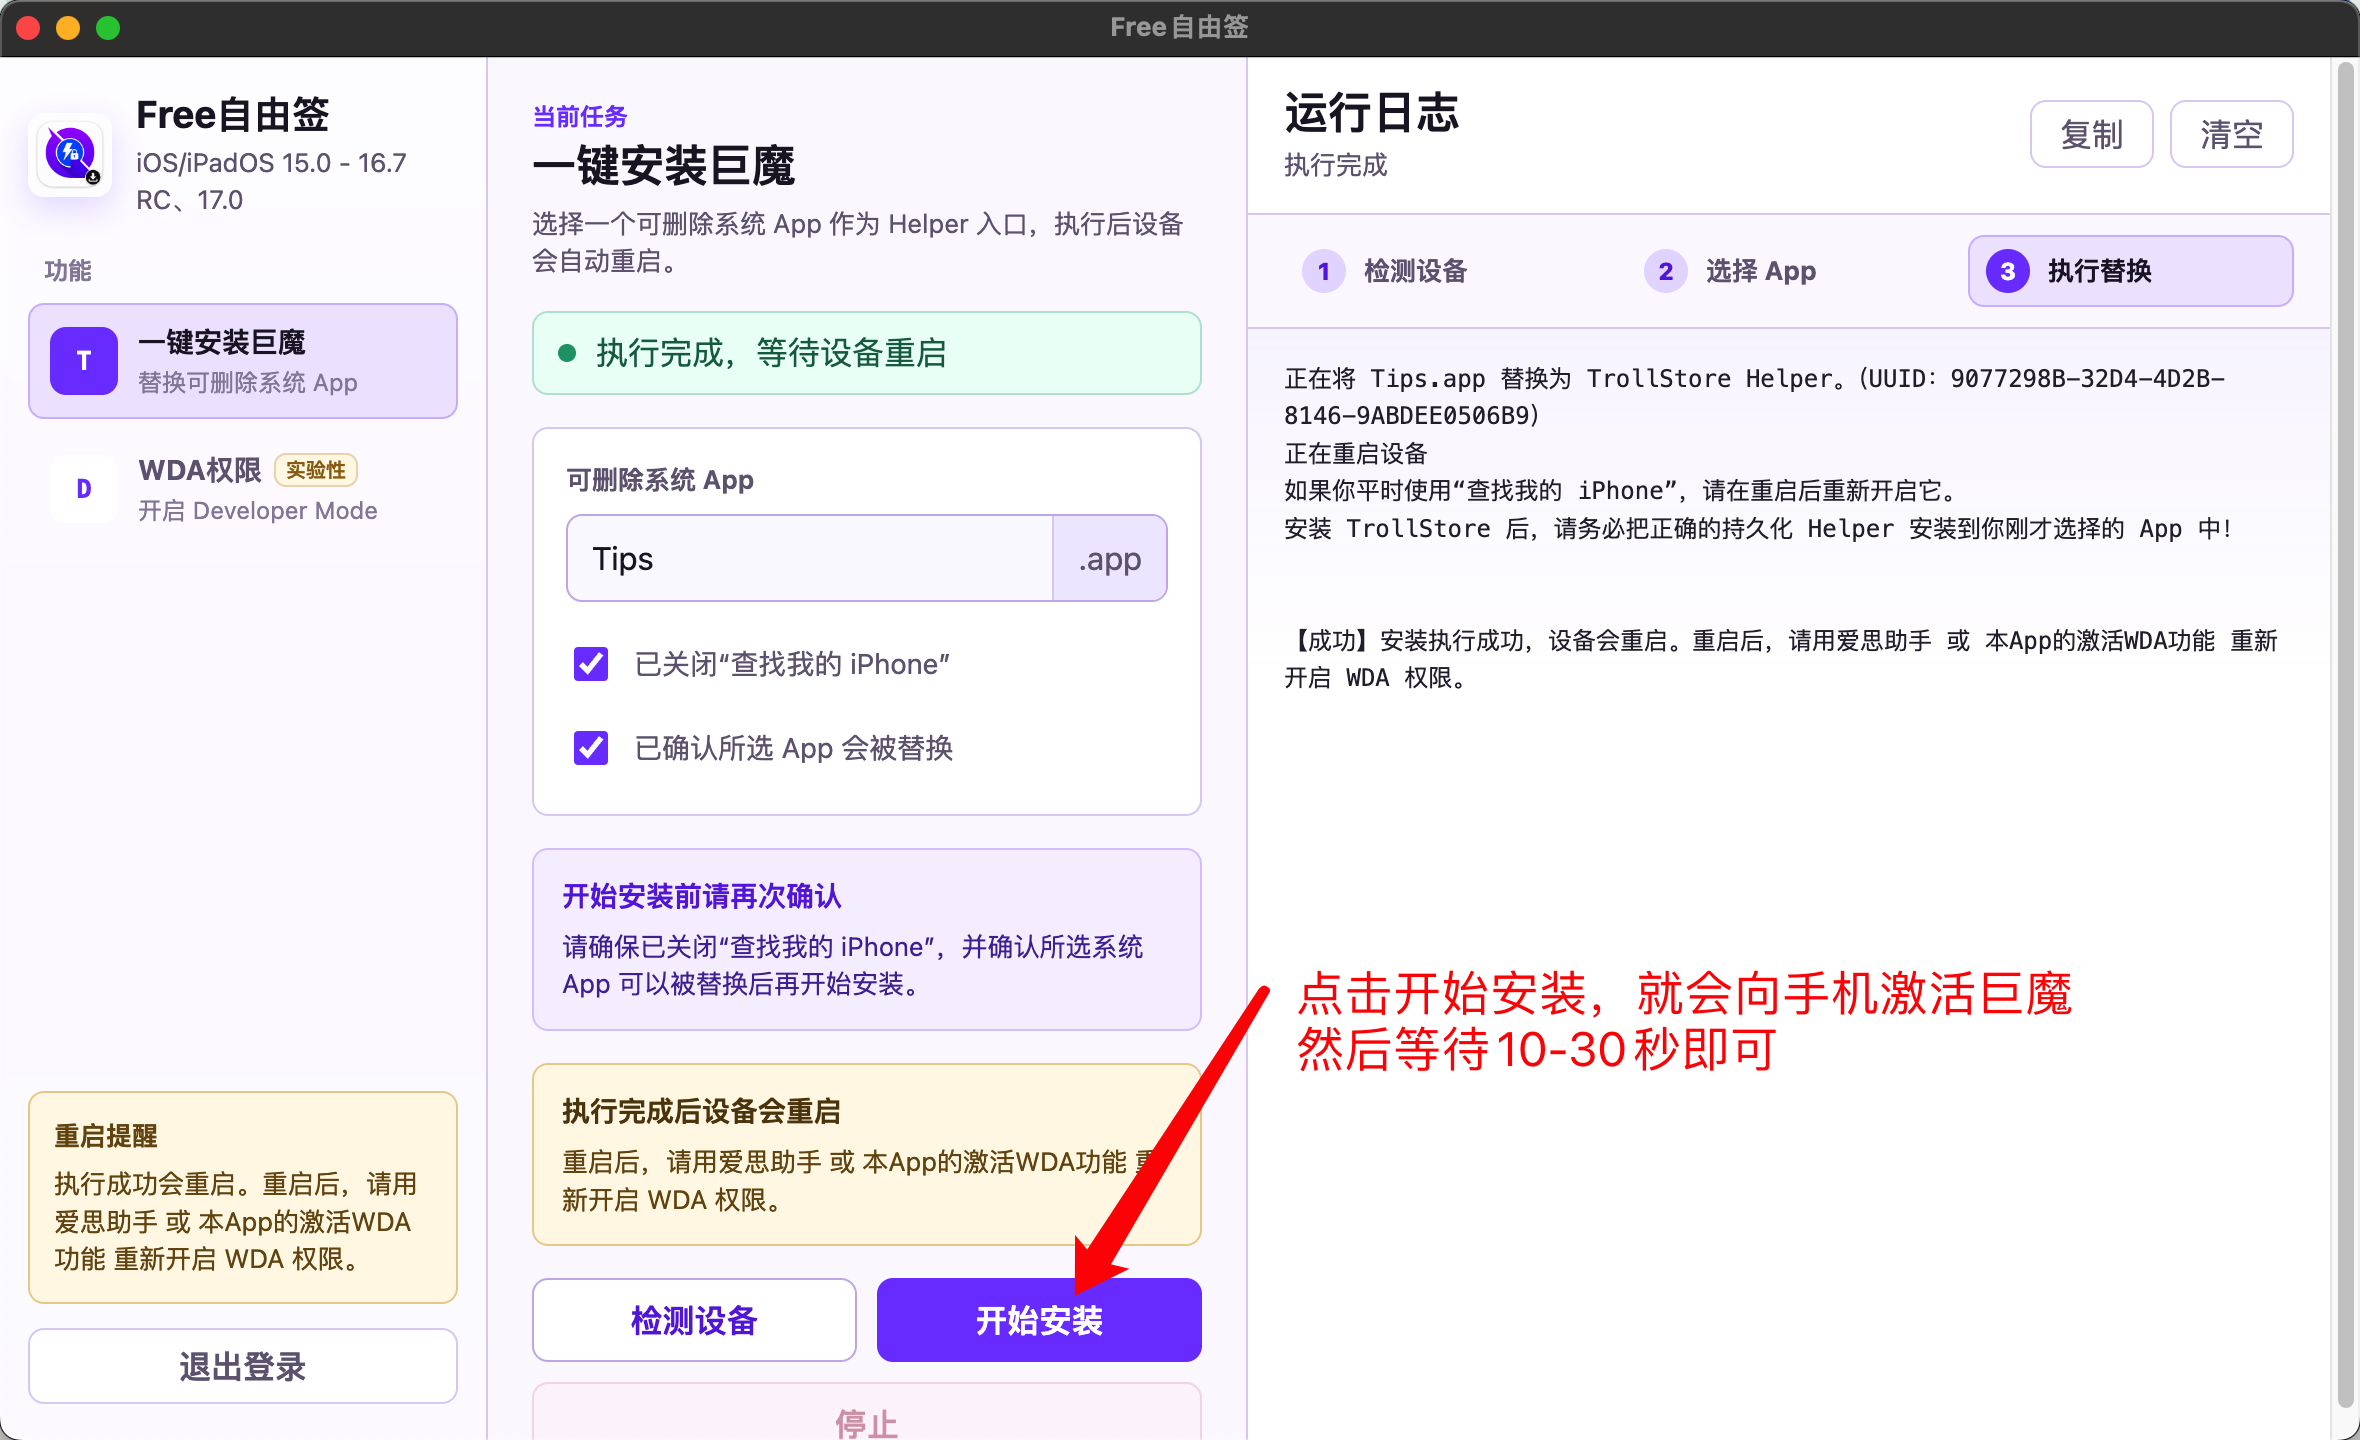Click the 开始安装前请再次确认 heading

pyautogui.click(x=702, y=896)
